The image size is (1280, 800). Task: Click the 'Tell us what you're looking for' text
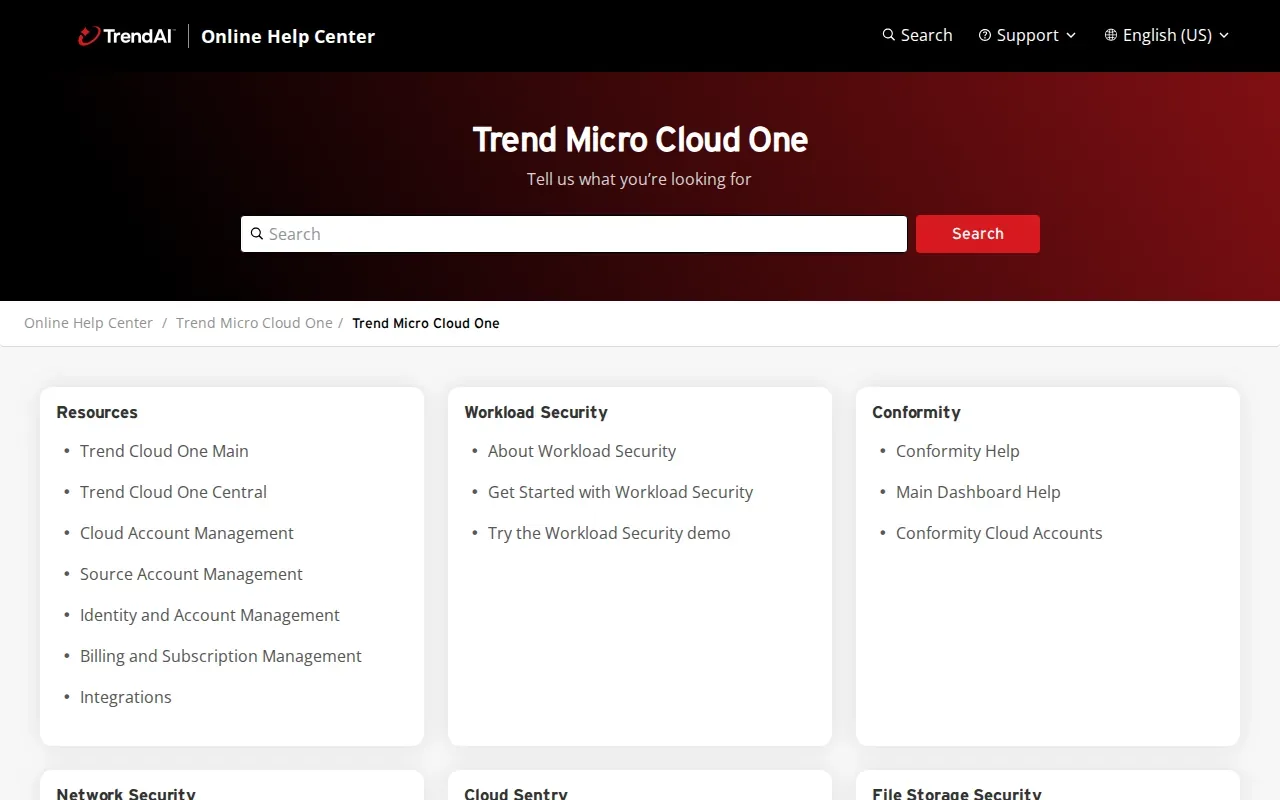click(639, 179)
